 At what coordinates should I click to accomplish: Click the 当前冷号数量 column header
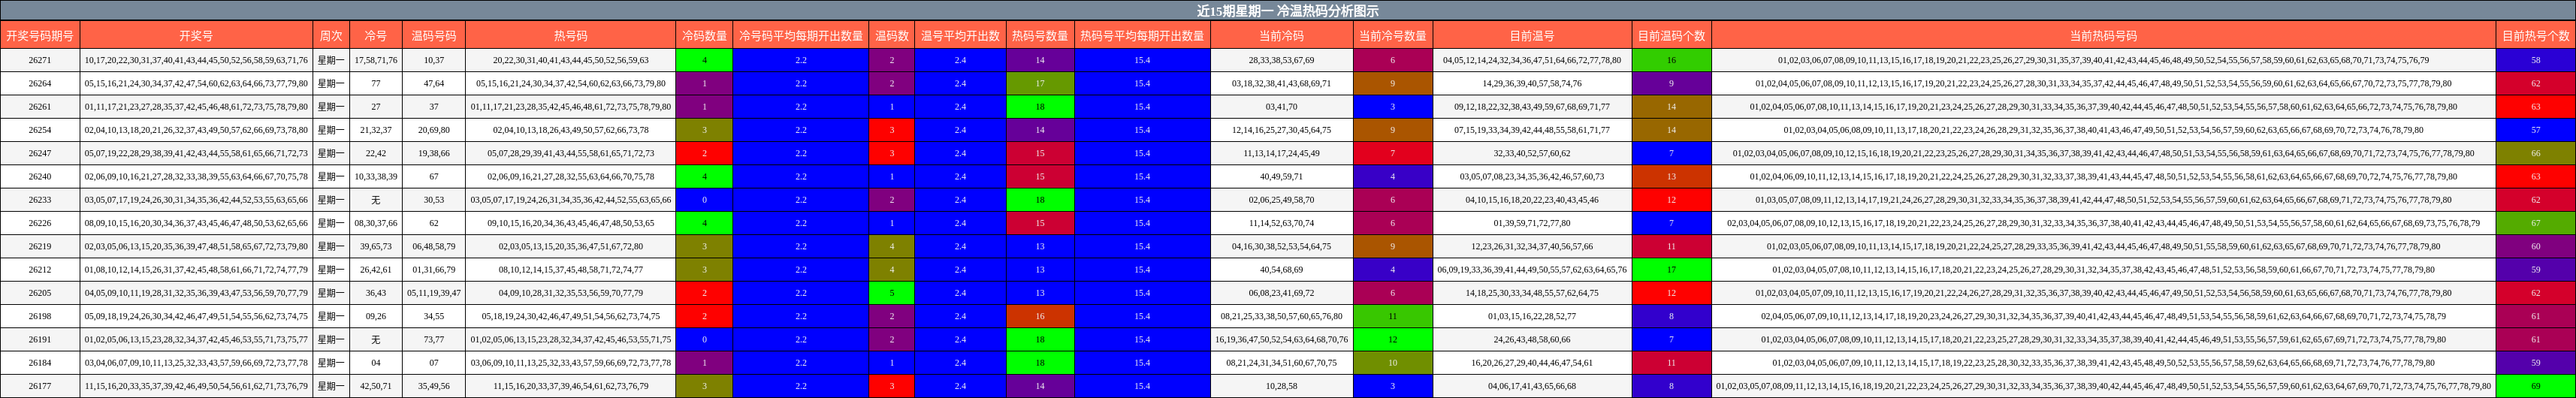point(1392,36)
